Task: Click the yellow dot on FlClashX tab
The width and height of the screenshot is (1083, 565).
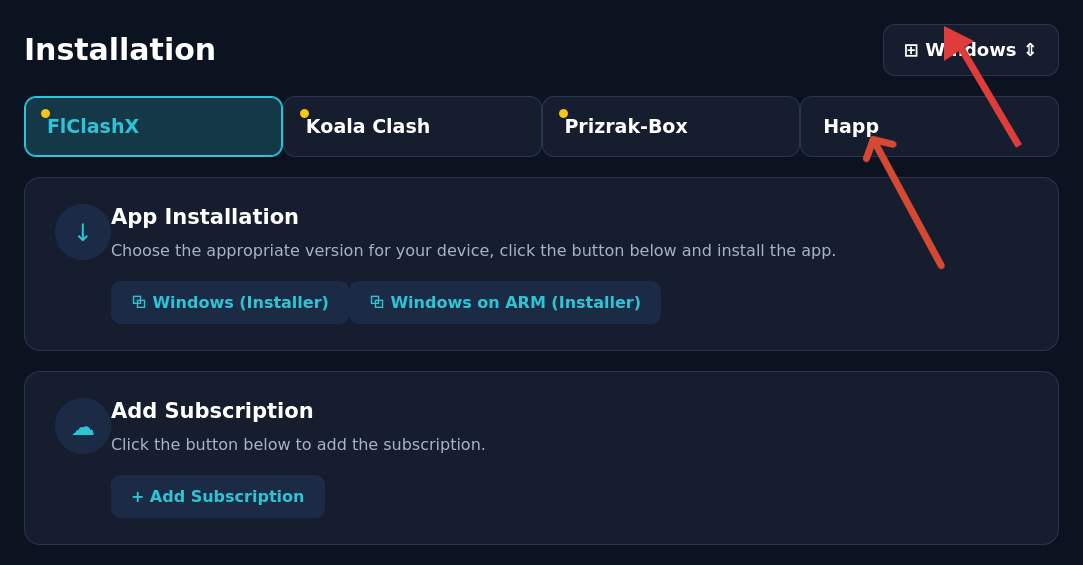Action: point(46,113)
